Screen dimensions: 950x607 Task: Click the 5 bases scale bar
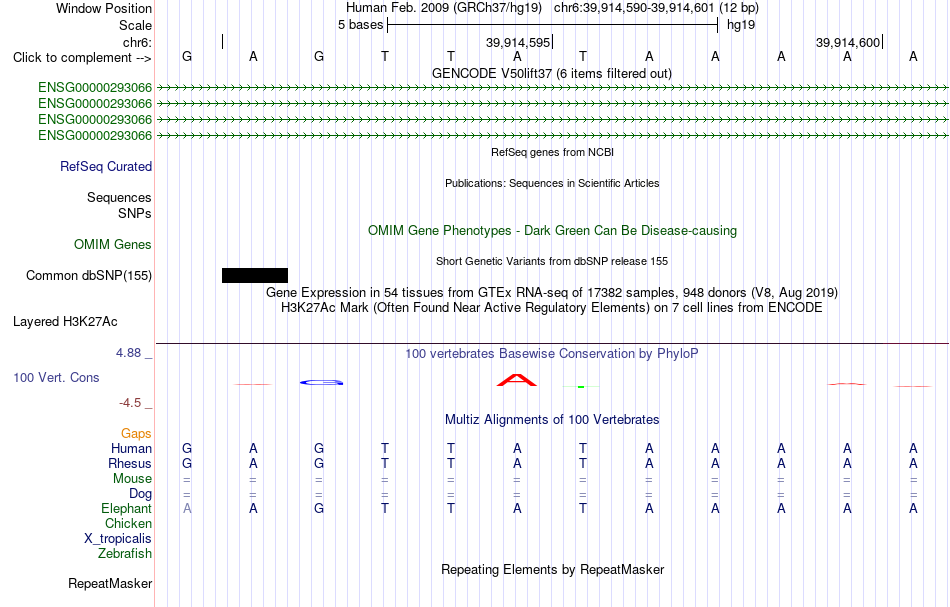click(x=552, y=25)
